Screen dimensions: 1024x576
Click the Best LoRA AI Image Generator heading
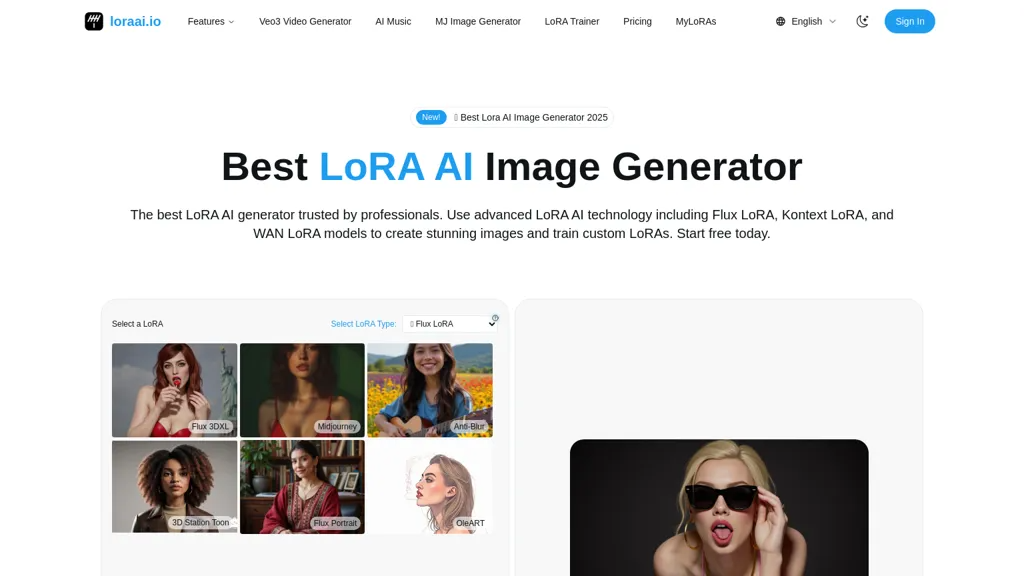pos(512,167)
